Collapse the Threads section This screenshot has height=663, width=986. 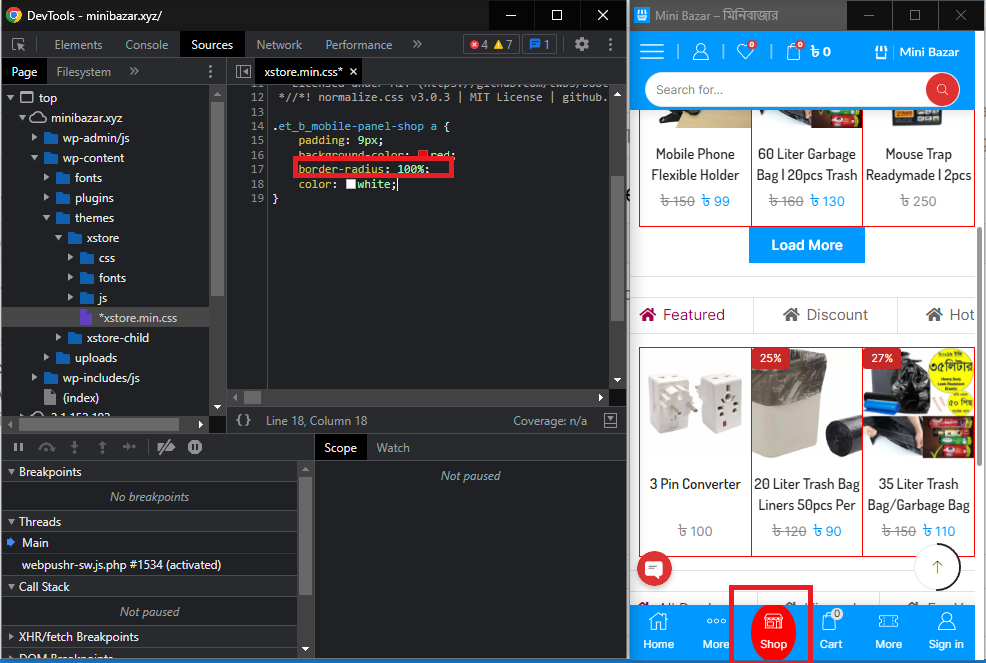click(11, 522)
